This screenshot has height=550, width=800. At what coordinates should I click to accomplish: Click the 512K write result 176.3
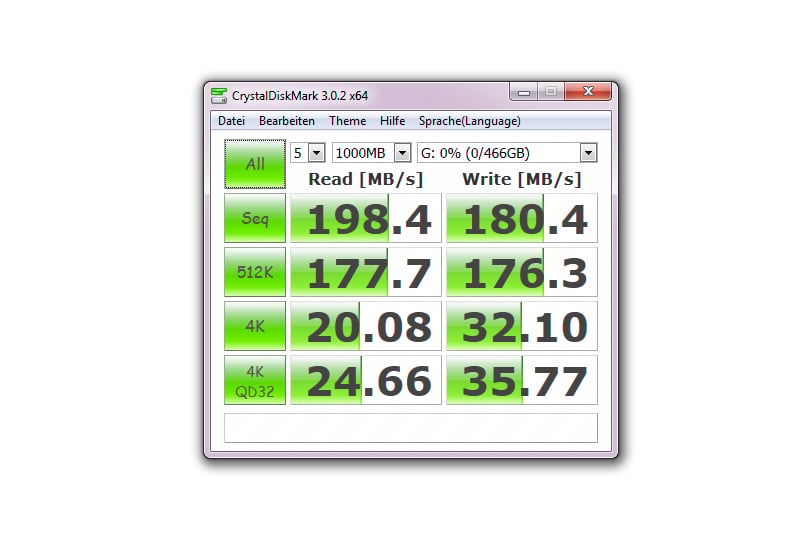[522, 272]
